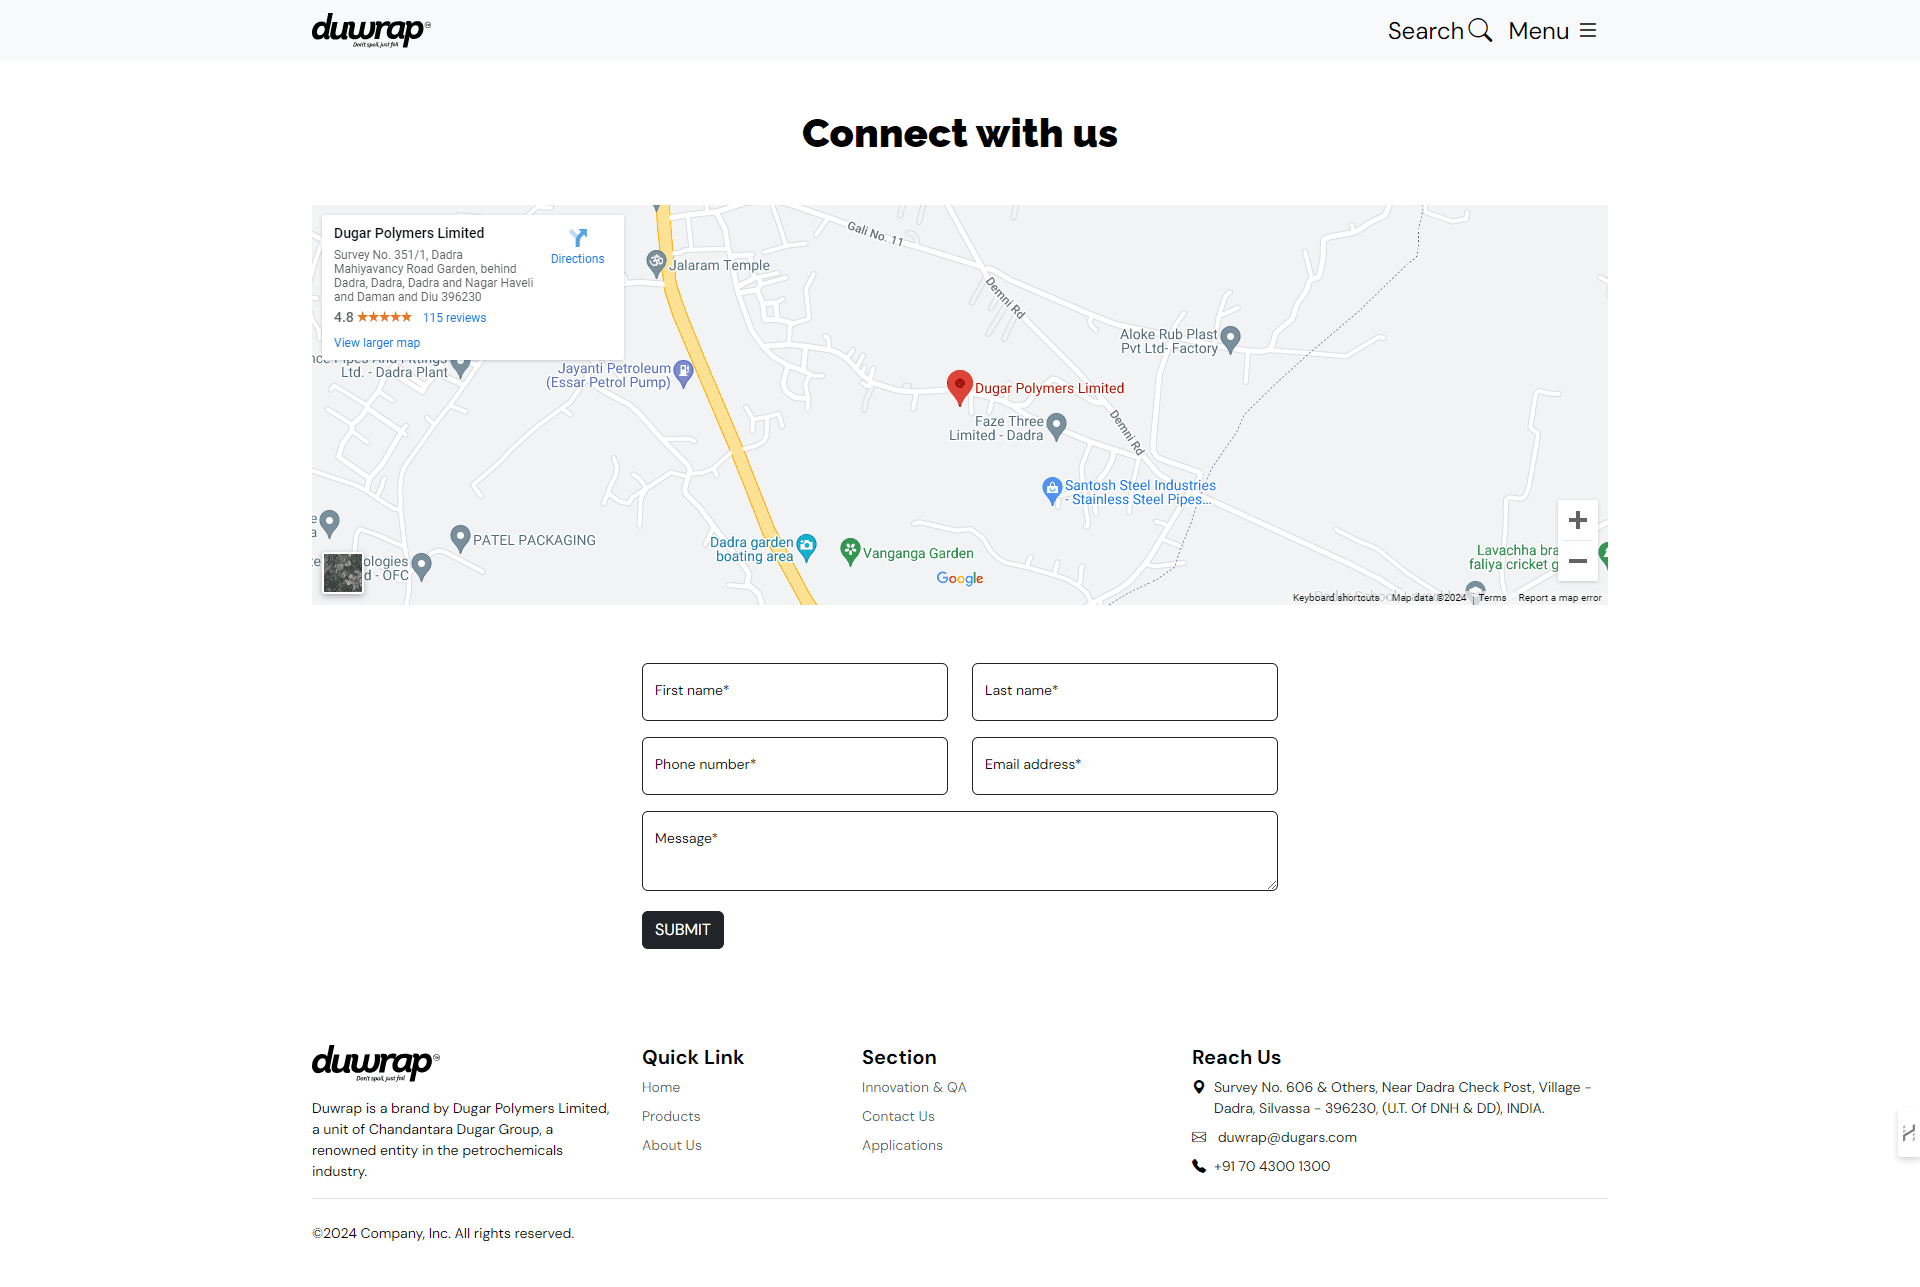Image resolution: width=1920 pixels, height=1287 pixels.
Task: Open the hamburger Menu icon
Action: click(x=1588, y=31)
